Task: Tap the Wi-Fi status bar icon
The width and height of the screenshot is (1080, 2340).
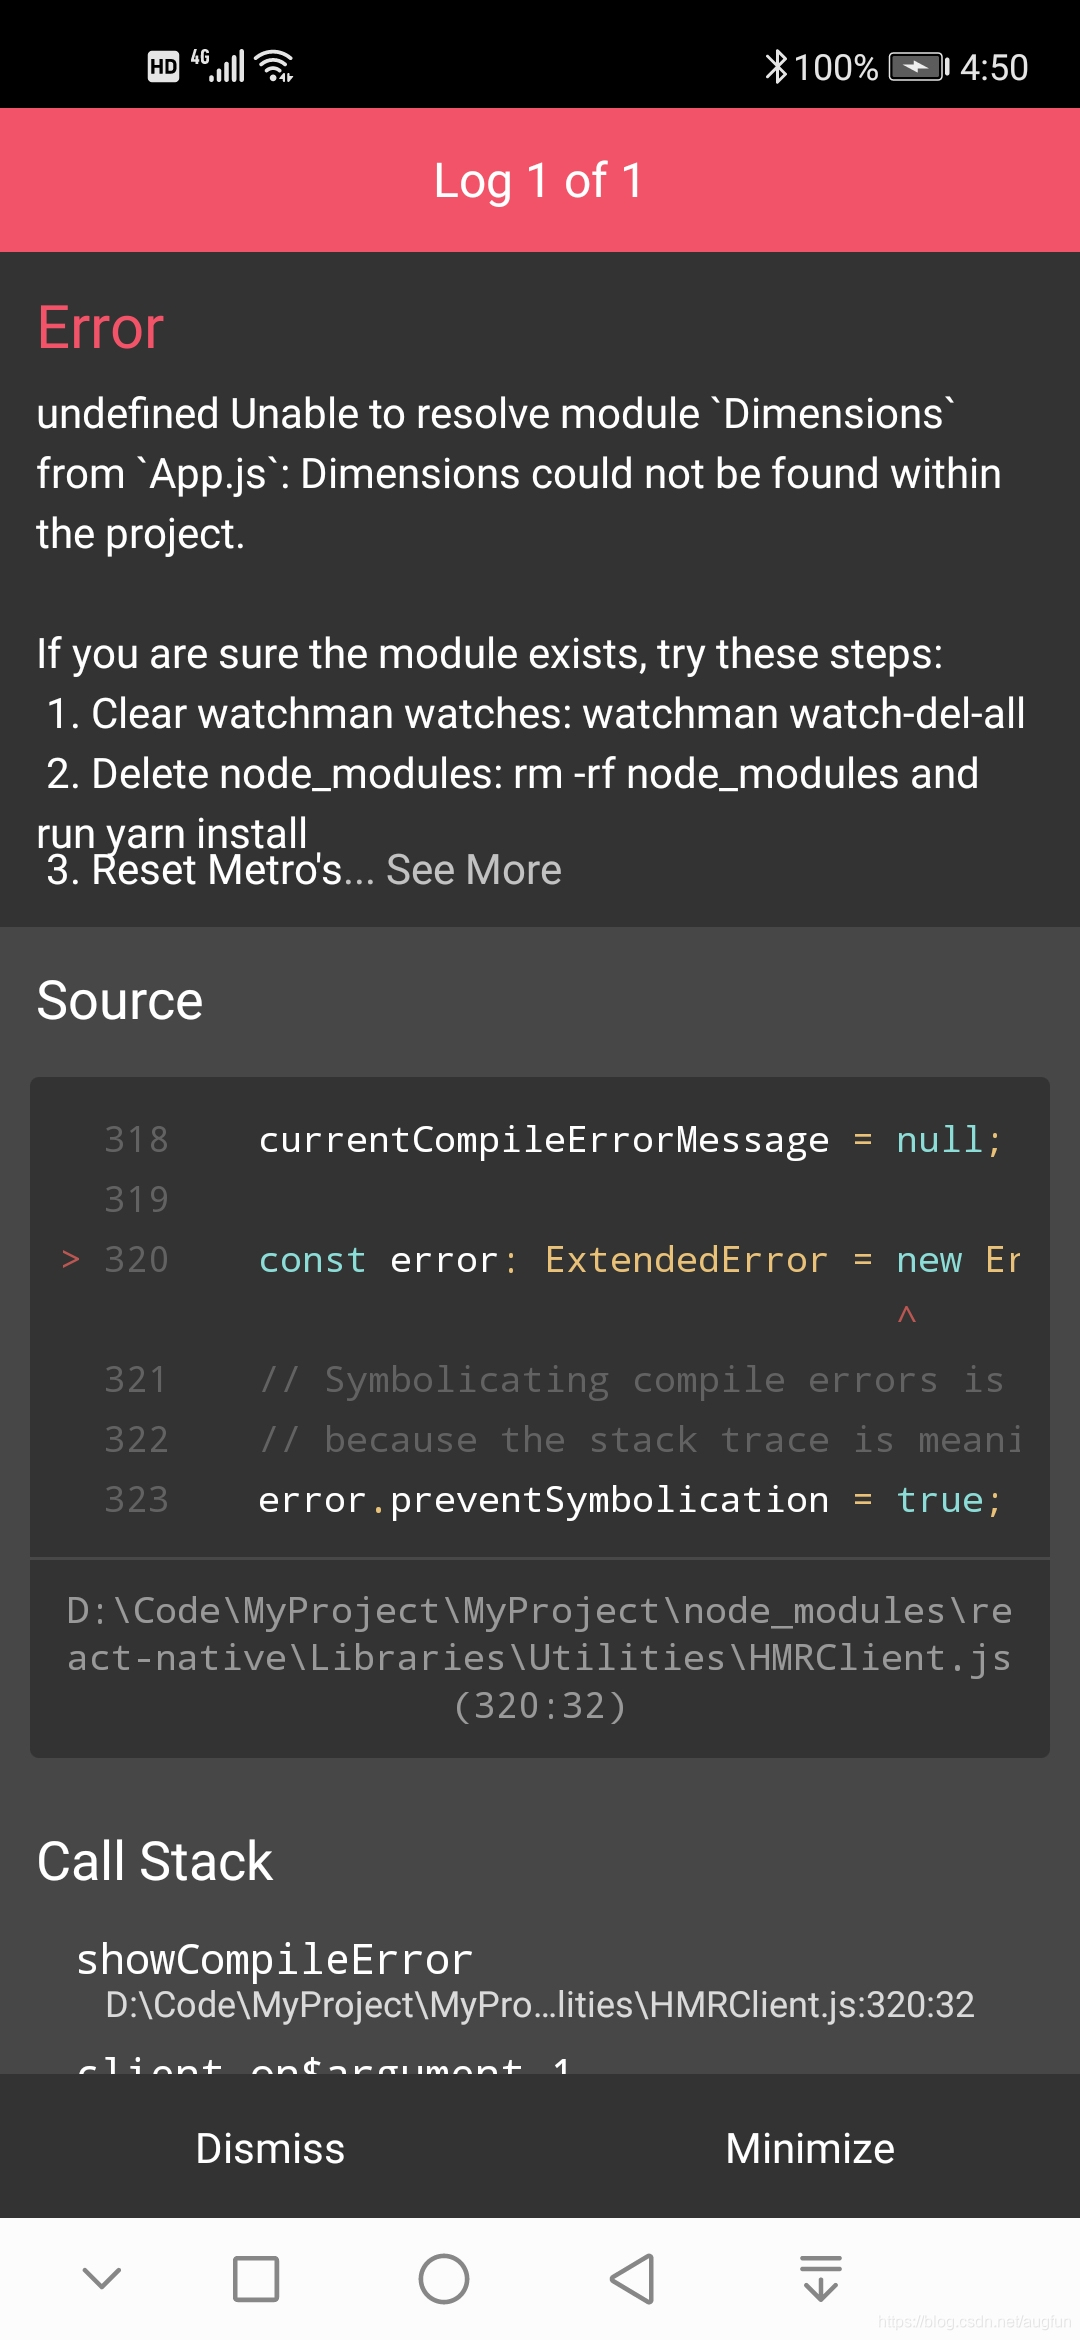Action: 272,64
